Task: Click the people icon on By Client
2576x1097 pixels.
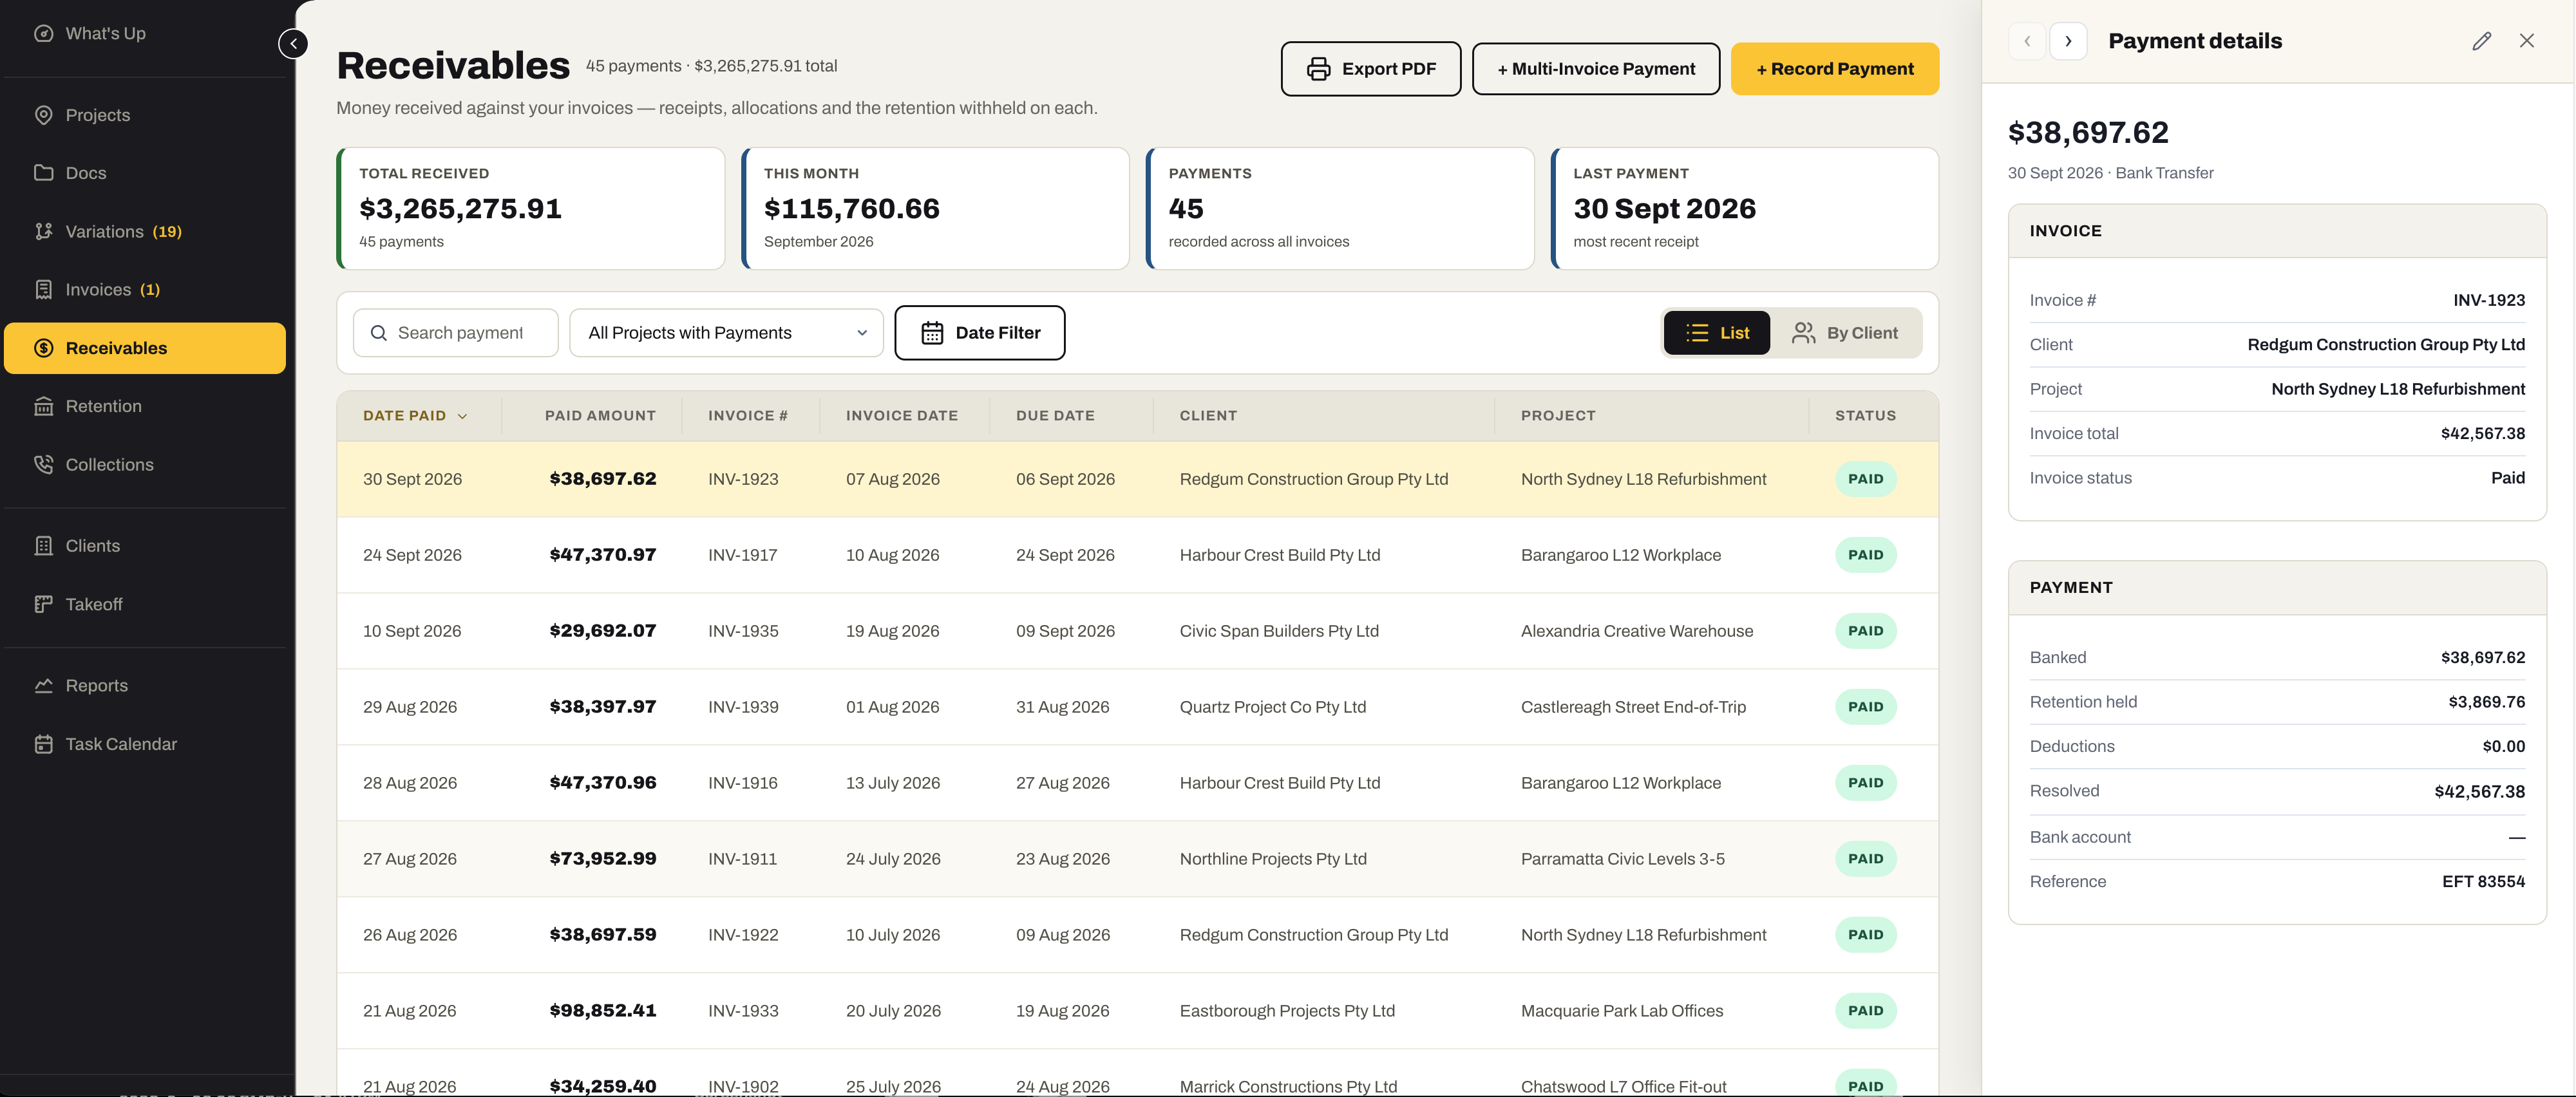Action: 1803,333
